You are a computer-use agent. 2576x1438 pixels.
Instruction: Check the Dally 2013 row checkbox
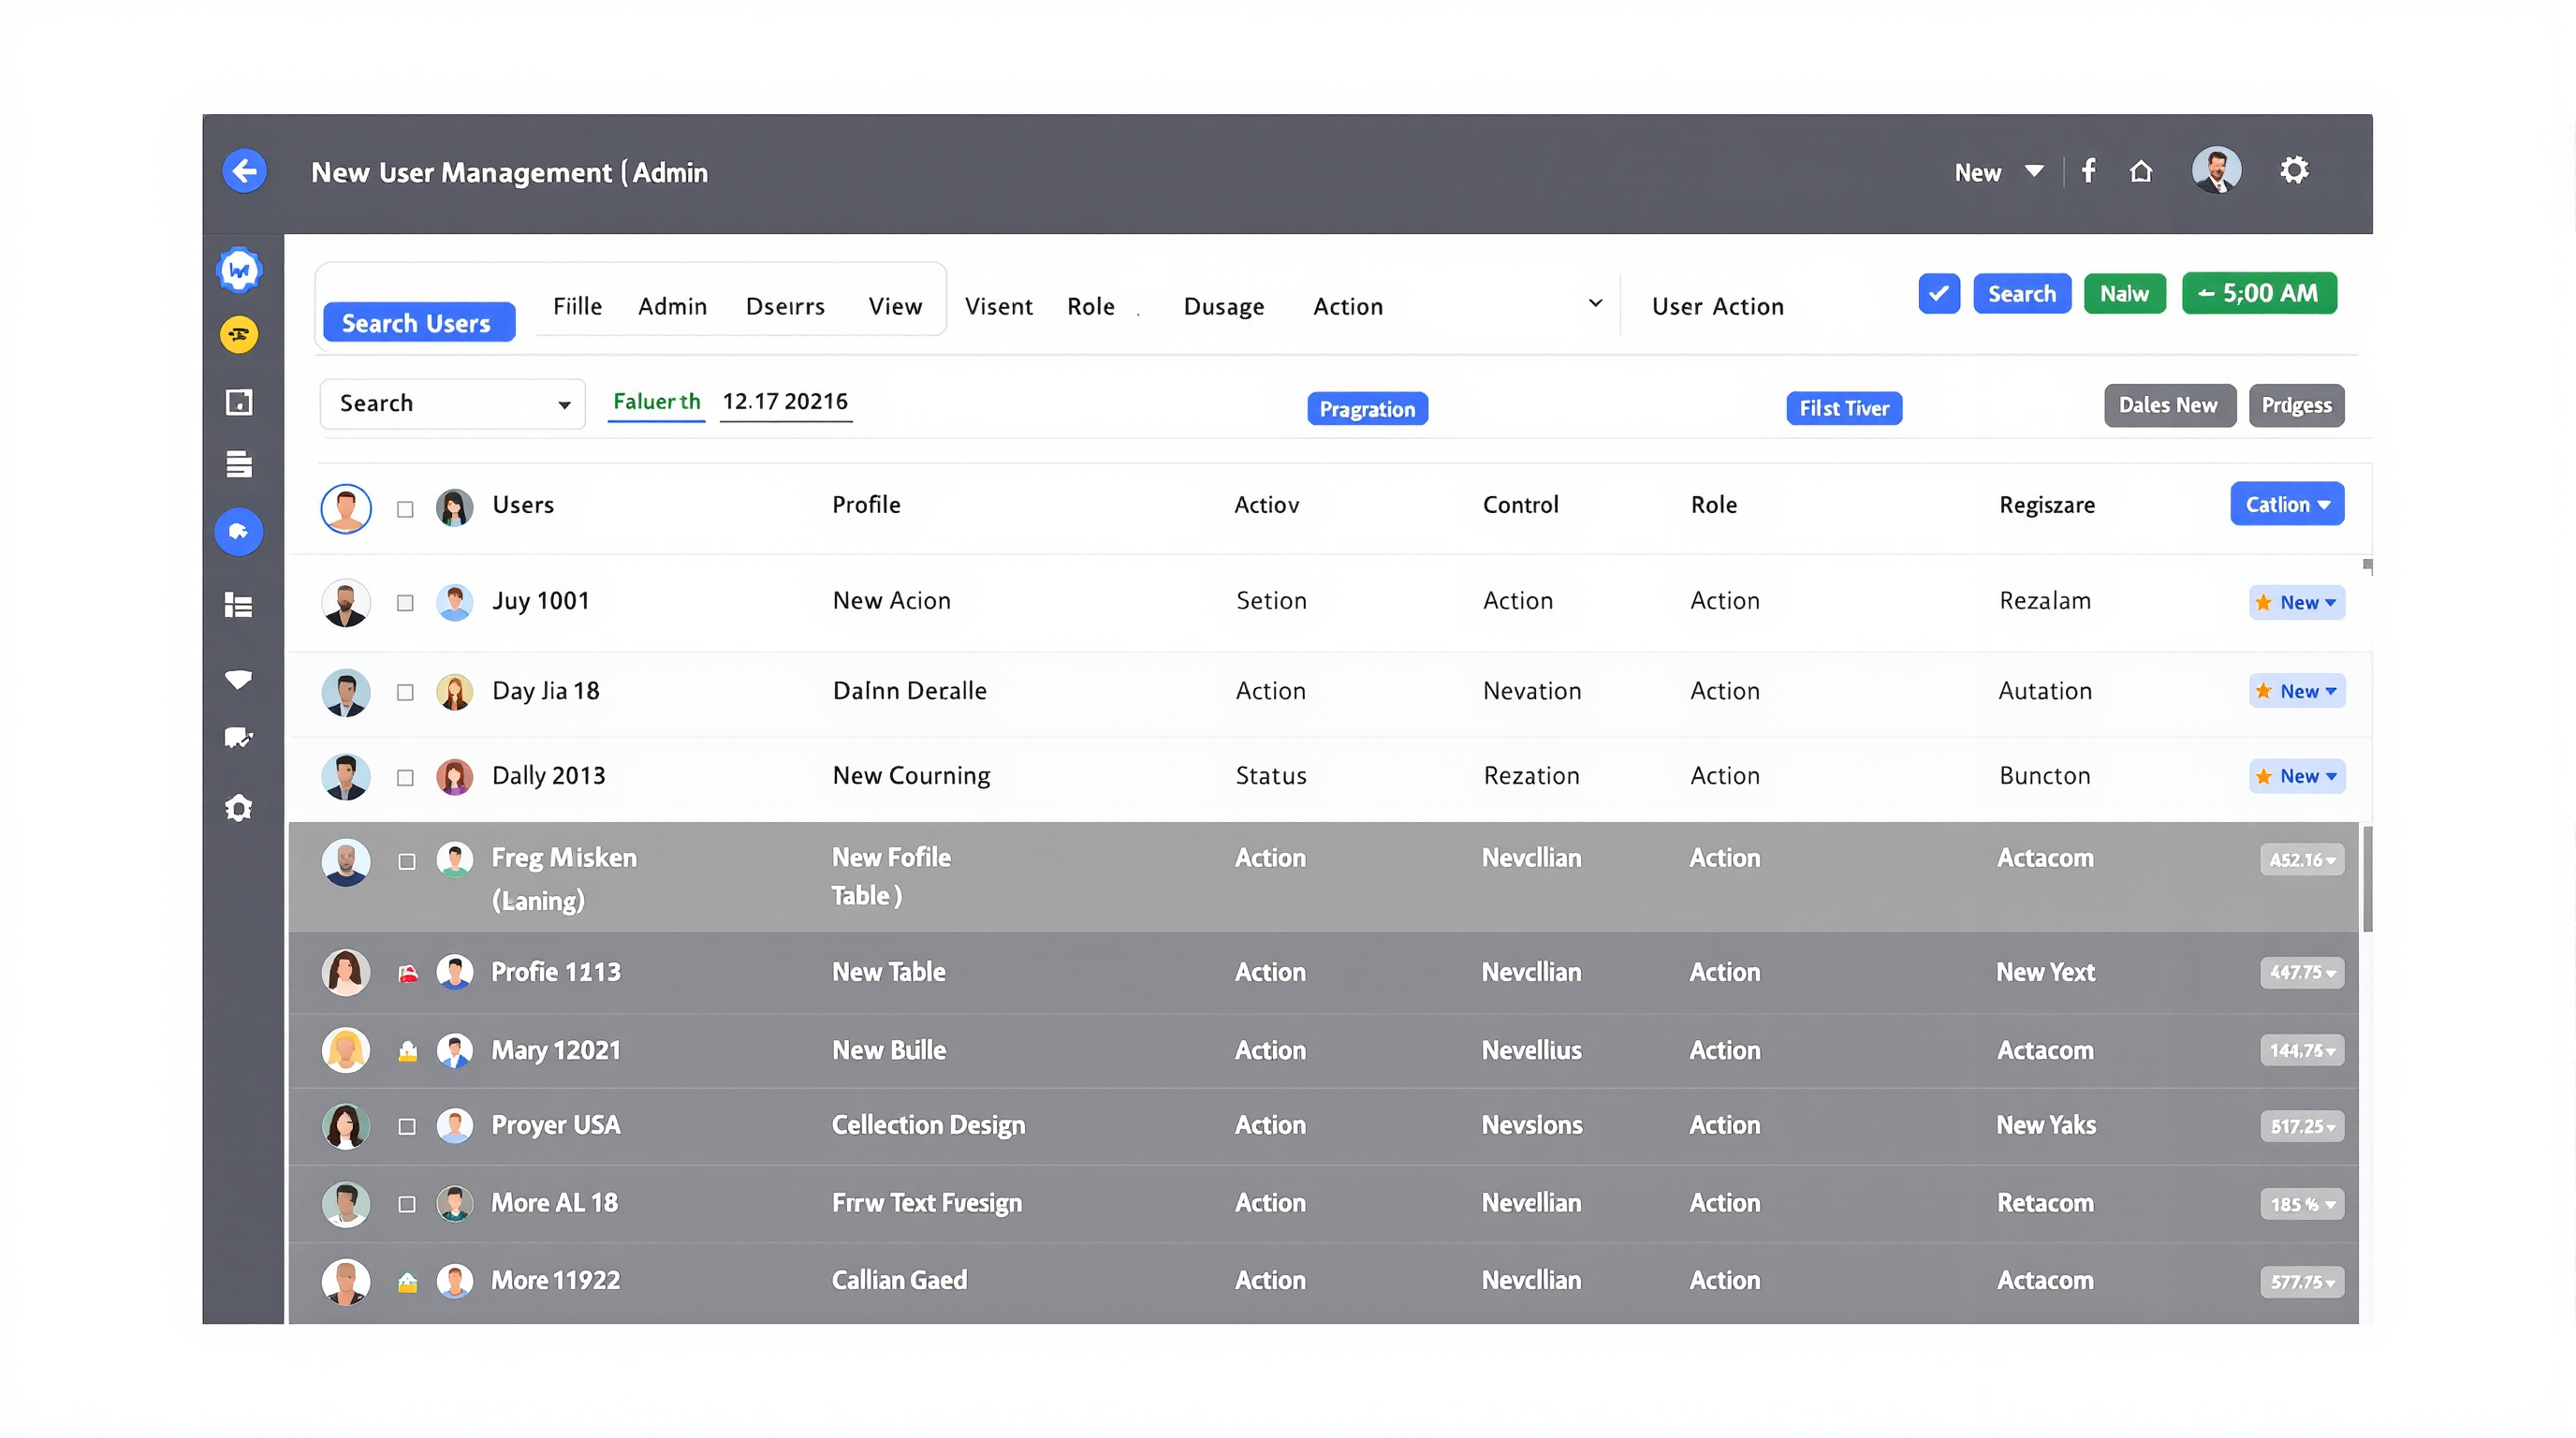tap(405, 777)
